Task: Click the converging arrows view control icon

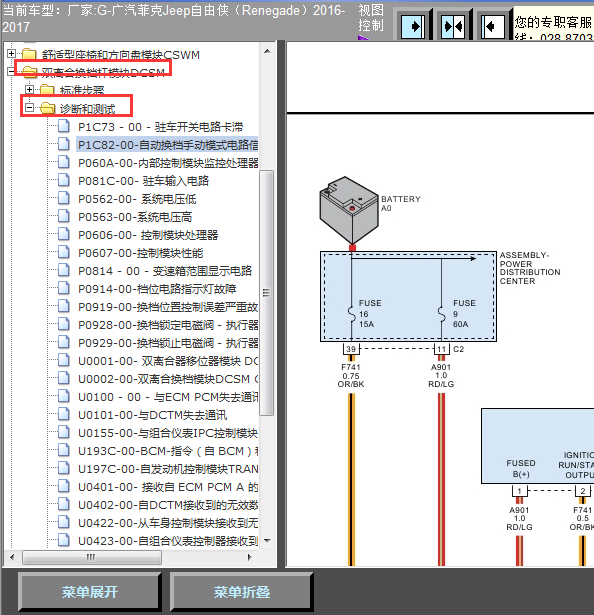Action: coord(453,27)
